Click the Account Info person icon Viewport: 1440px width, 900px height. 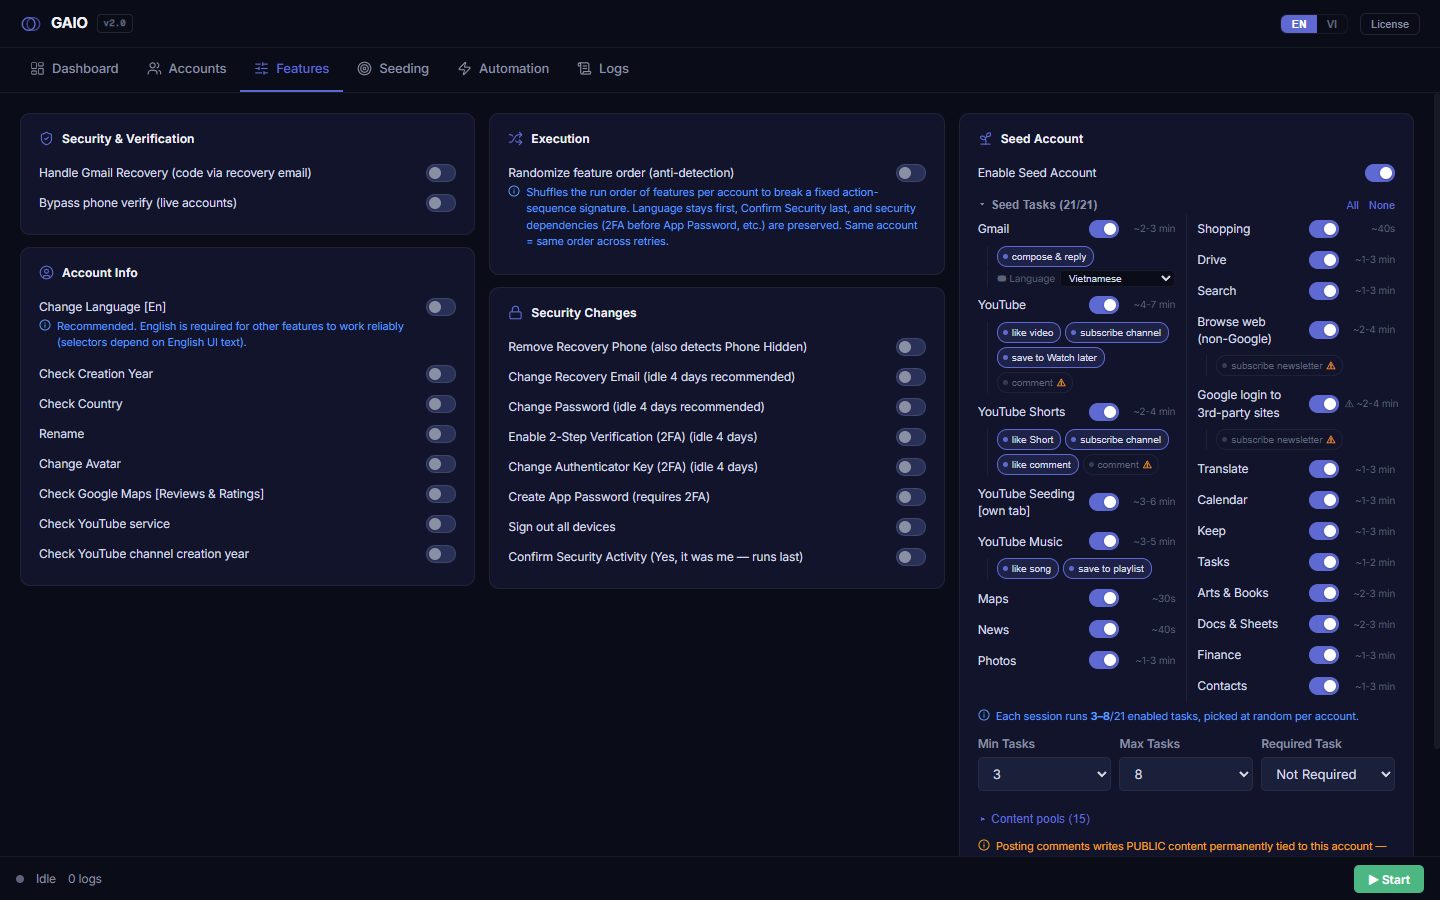pos(46,273)
